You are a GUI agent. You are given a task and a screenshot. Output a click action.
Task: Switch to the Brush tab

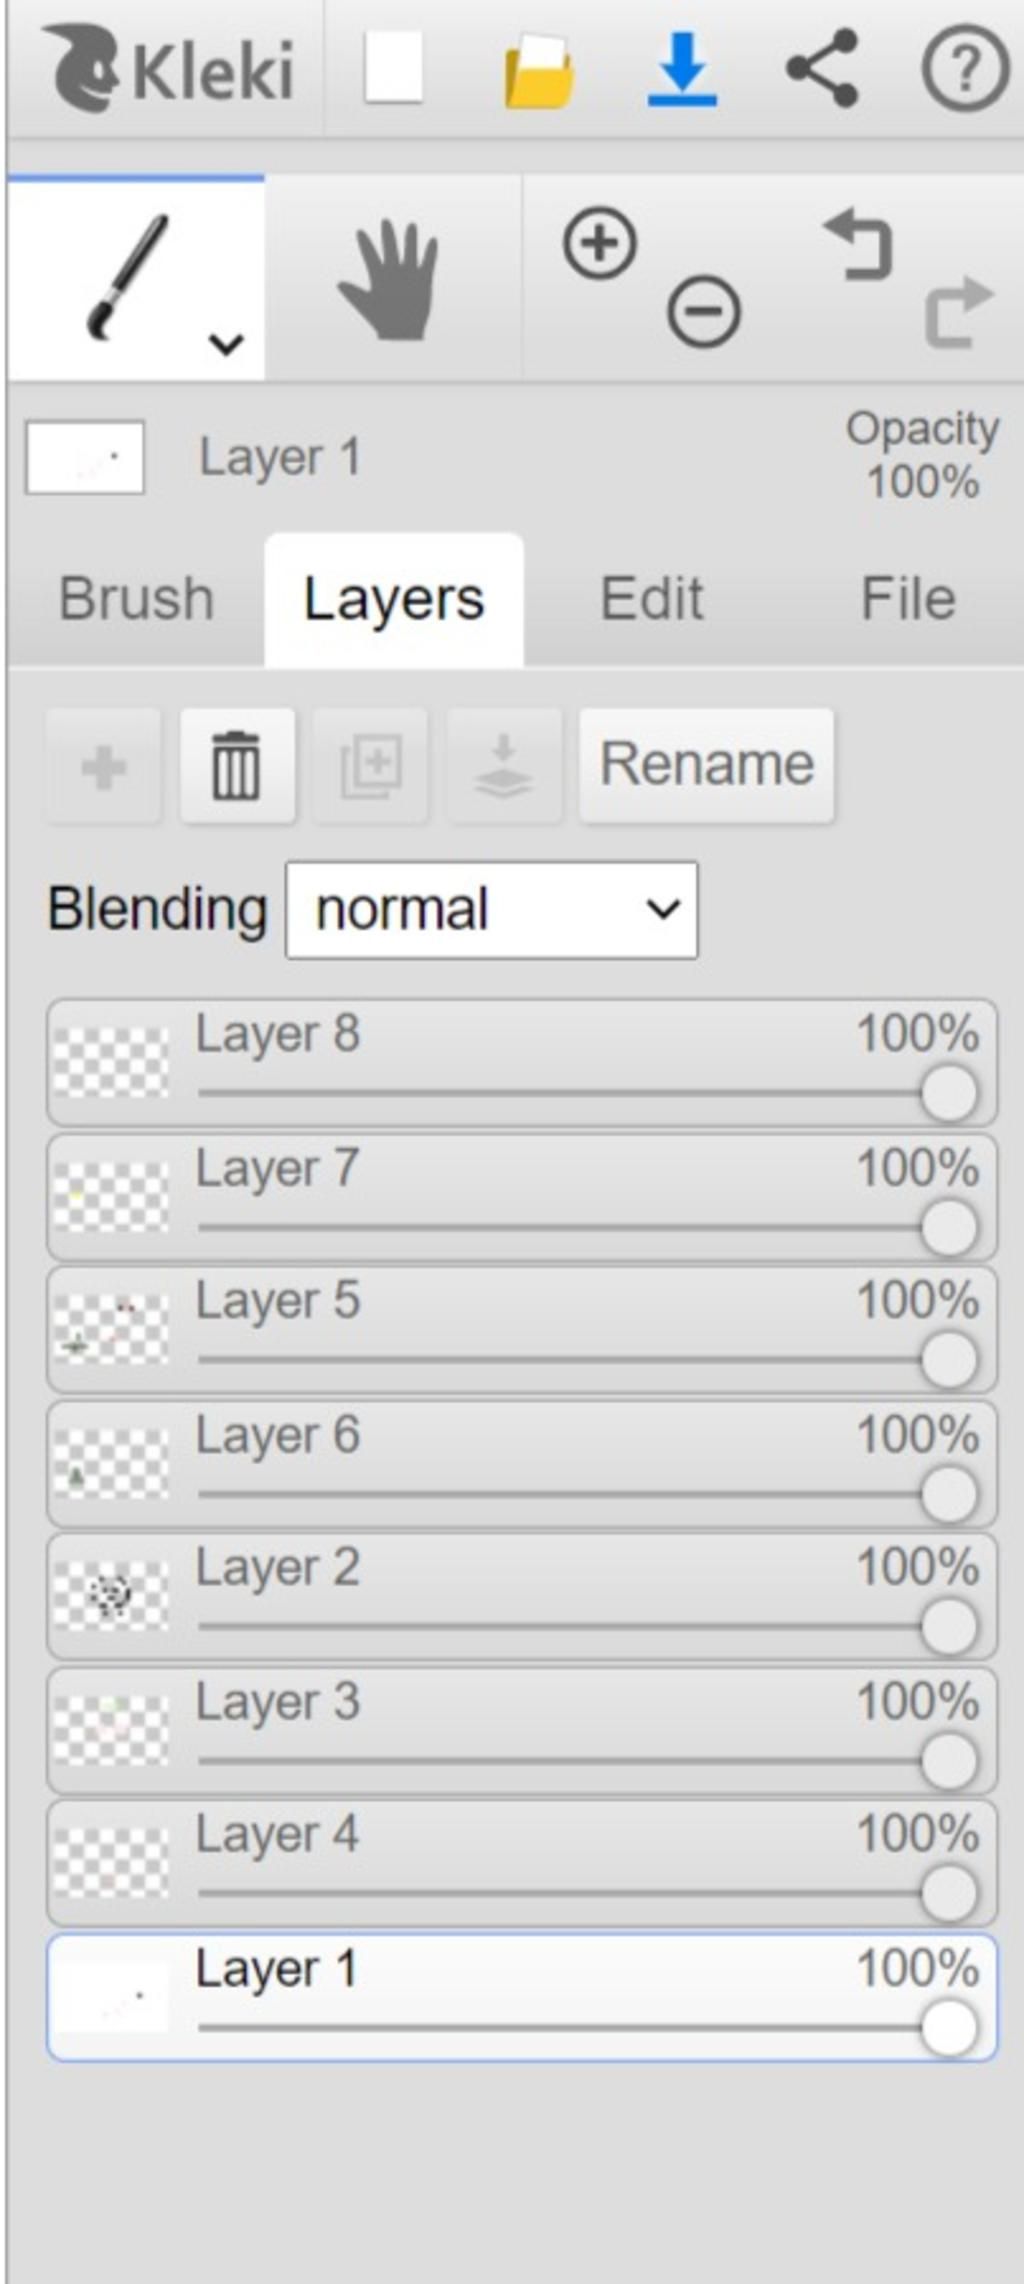tap(136, 599)
